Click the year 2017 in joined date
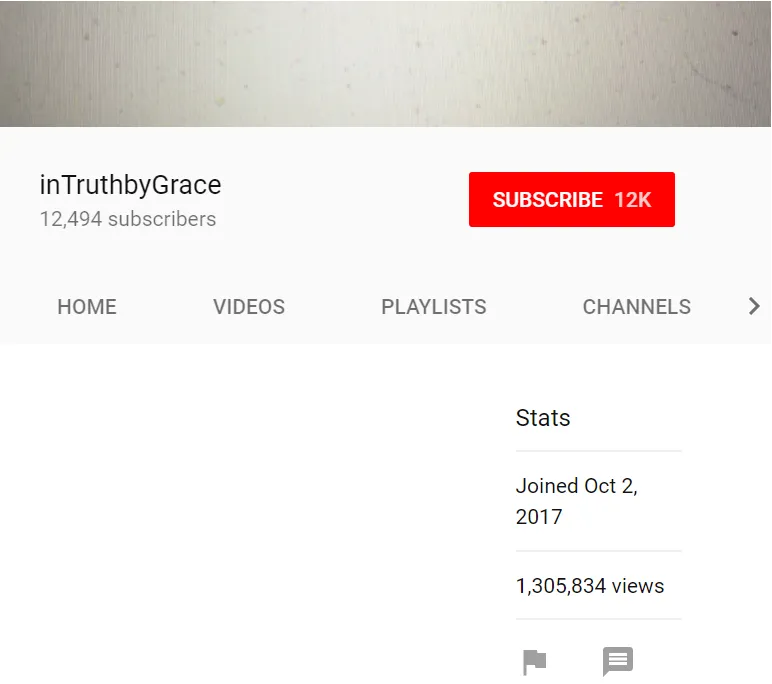Viewport: 772px width, 684px height. point(539,517)
